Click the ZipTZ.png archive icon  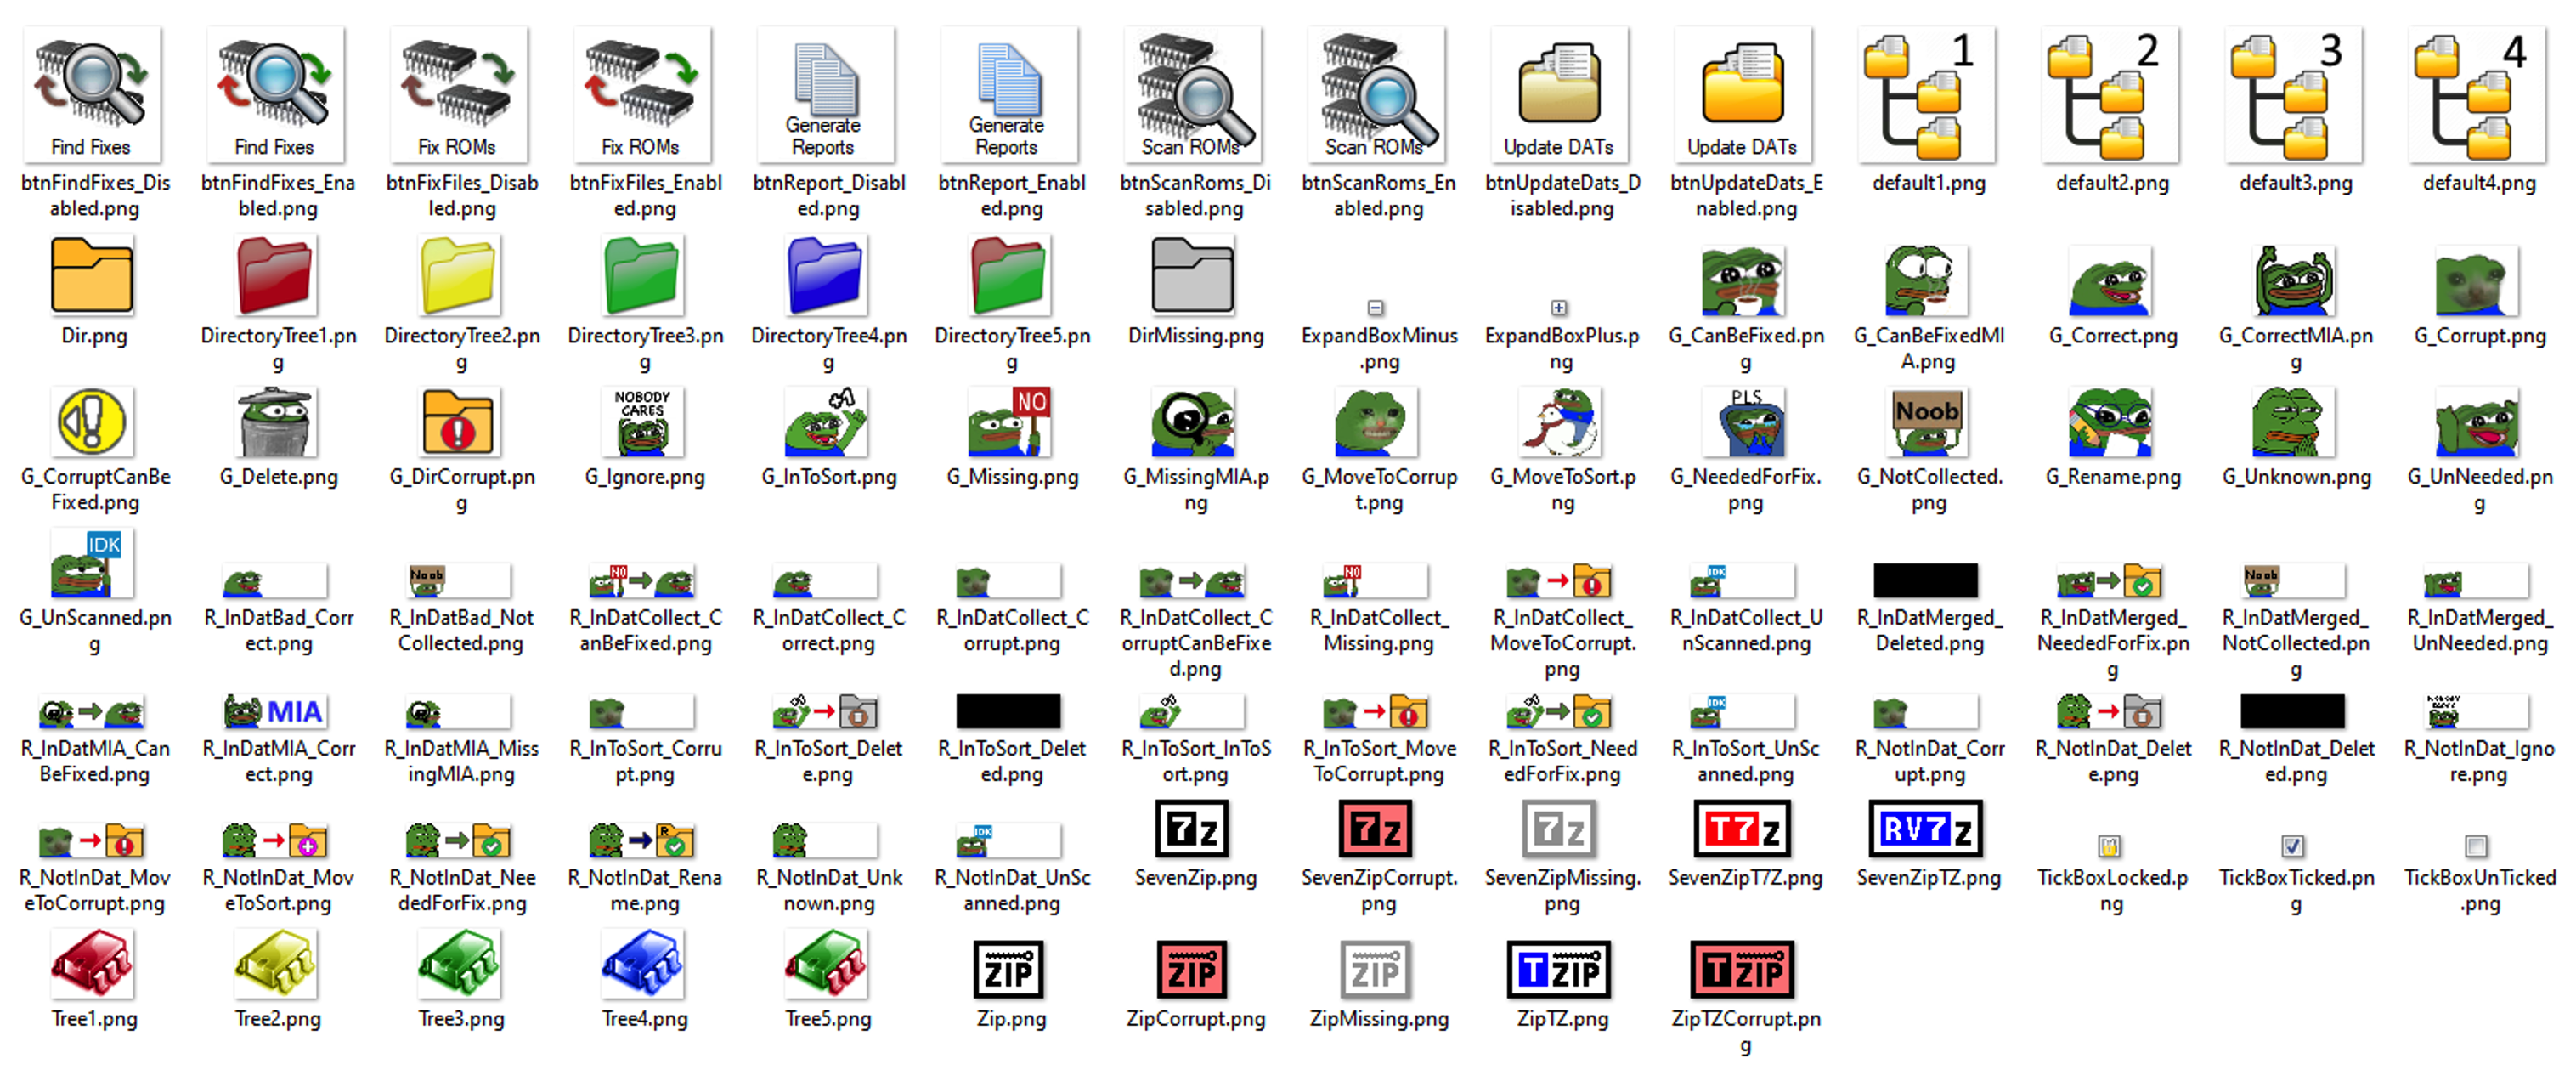[x=1560, y=969]
